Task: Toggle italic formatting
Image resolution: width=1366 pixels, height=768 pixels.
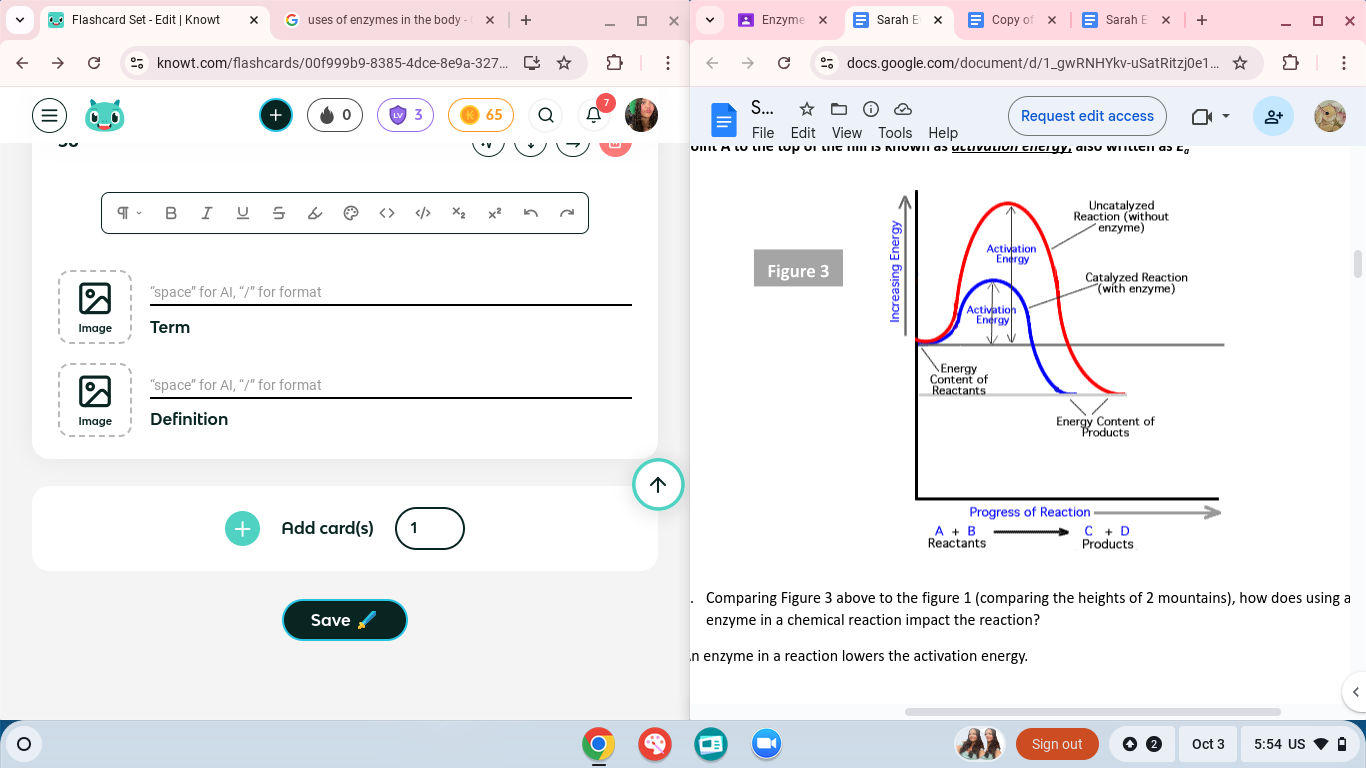Action: [x=207, y=213]
